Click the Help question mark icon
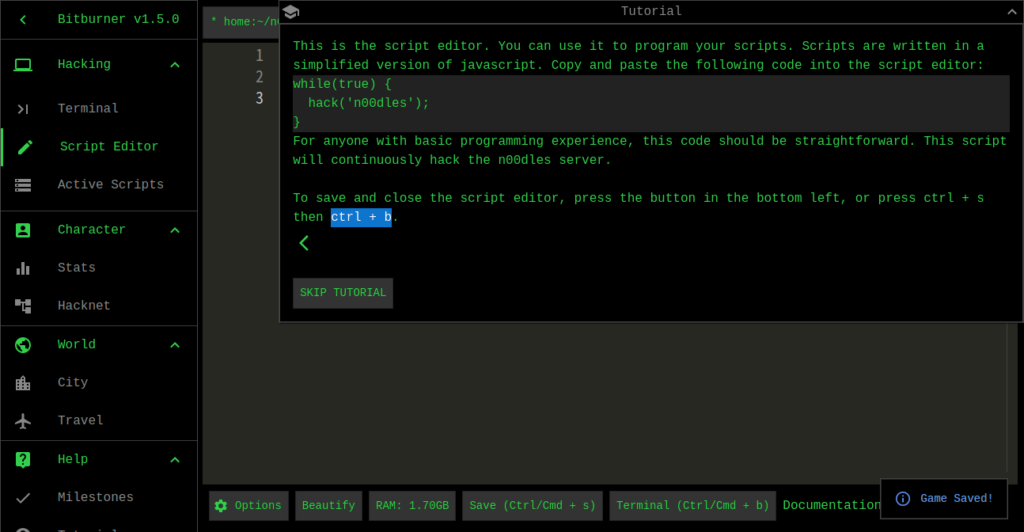 pos(23,460)
